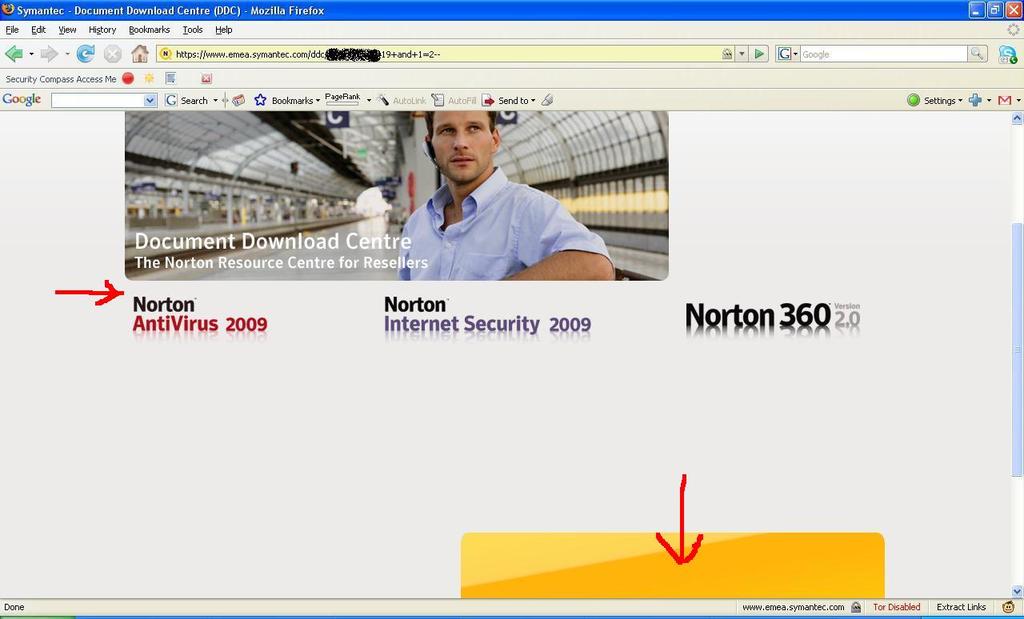Click the Document Download Centre banner image

click(396, 196)
